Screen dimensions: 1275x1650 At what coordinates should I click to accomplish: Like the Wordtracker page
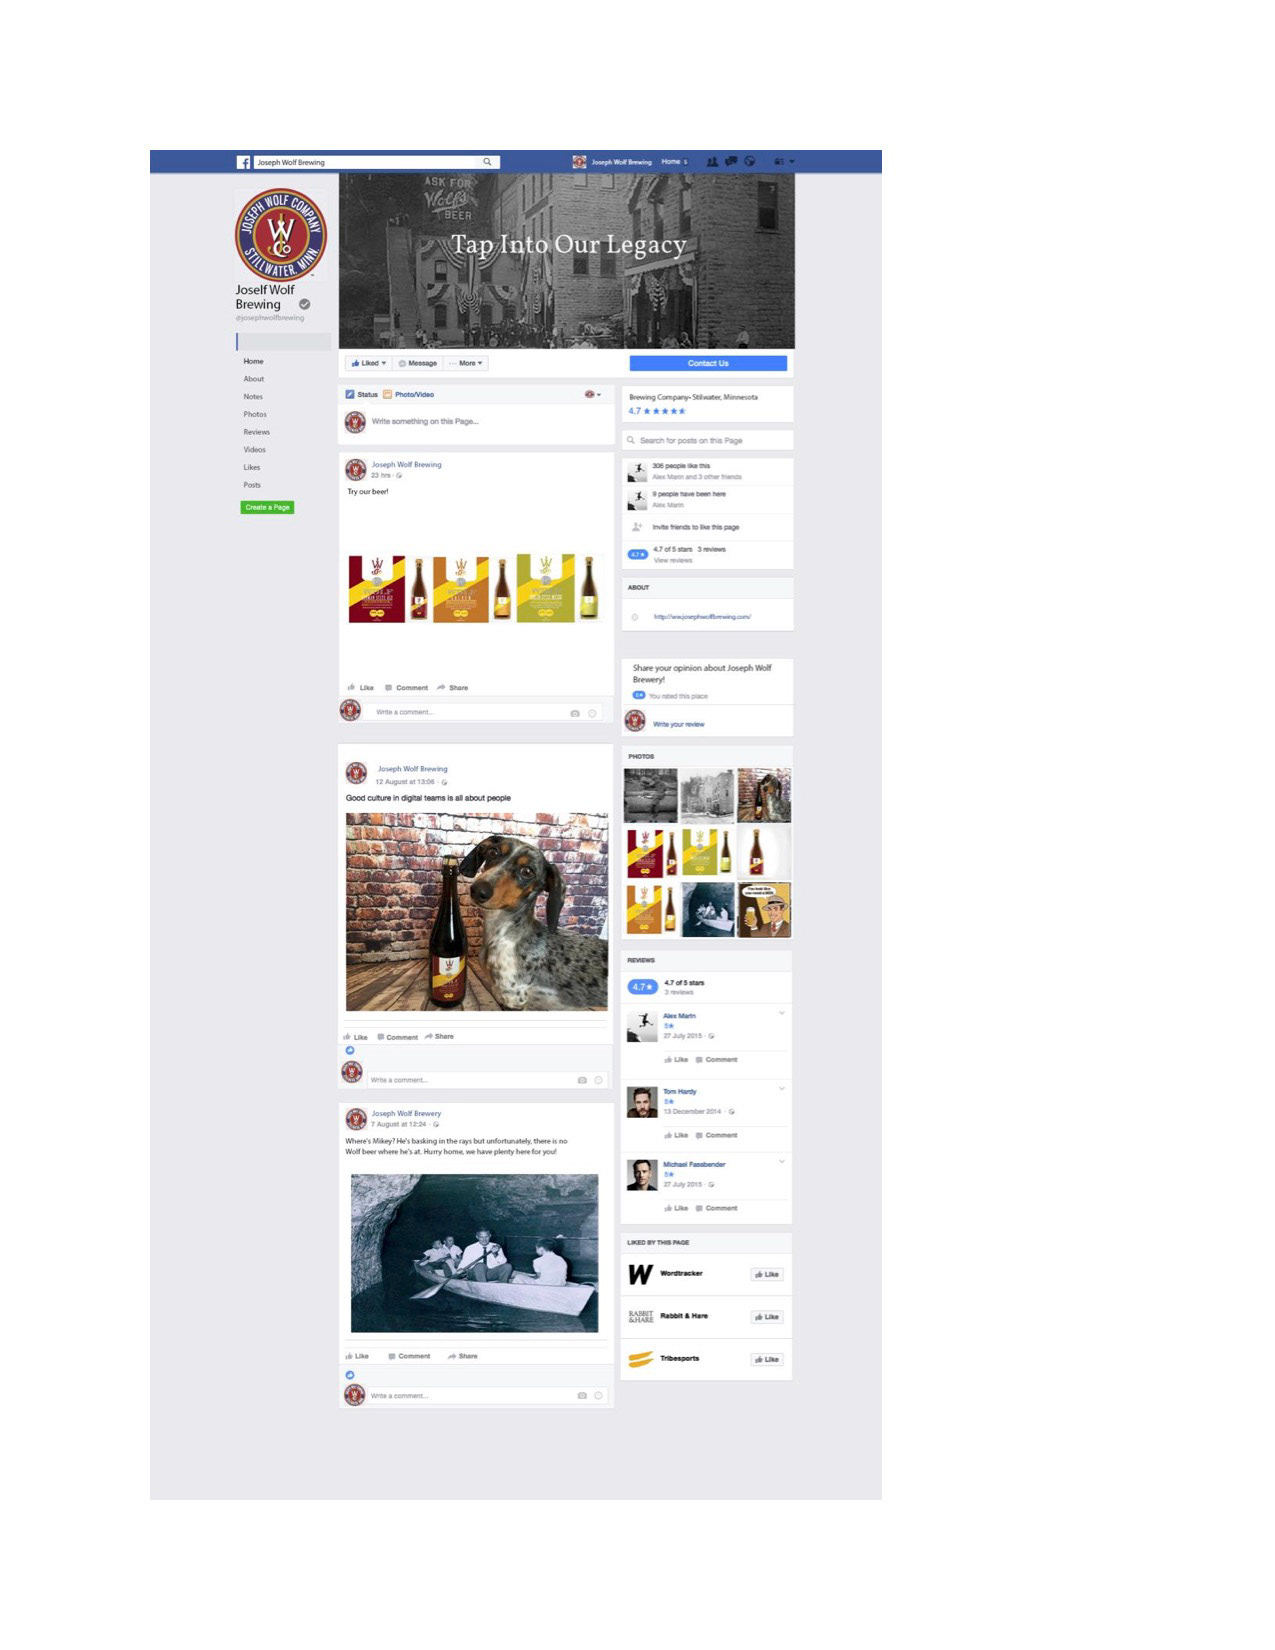[767, 1275]
